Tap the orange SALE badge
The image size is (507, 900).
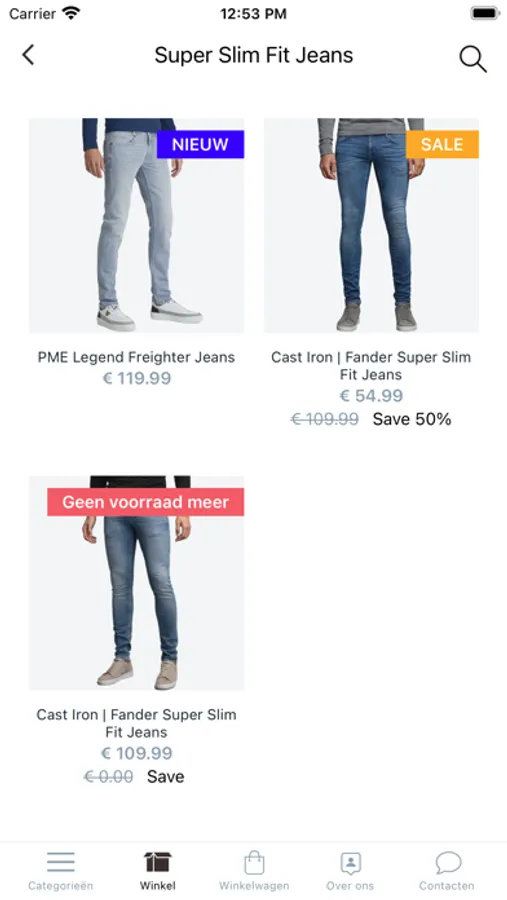click(442, 144)
